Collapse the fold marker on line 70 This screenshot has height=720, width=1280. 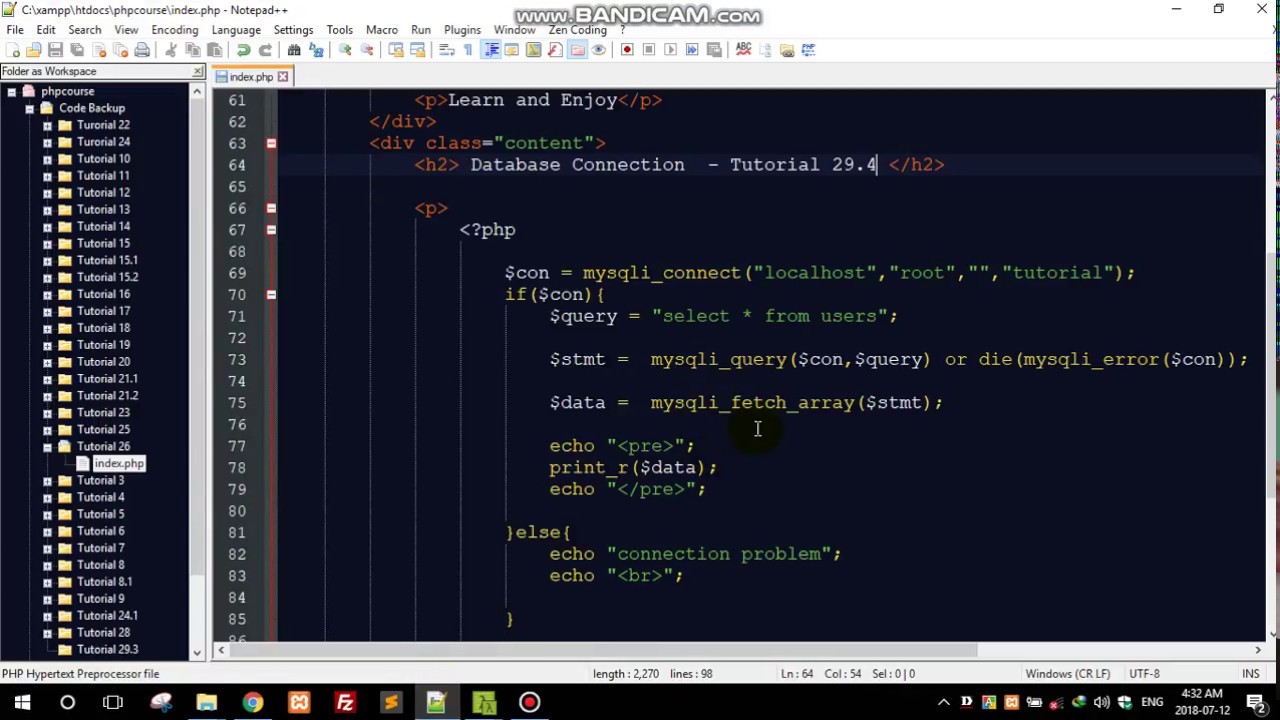[x=271, y=295]
